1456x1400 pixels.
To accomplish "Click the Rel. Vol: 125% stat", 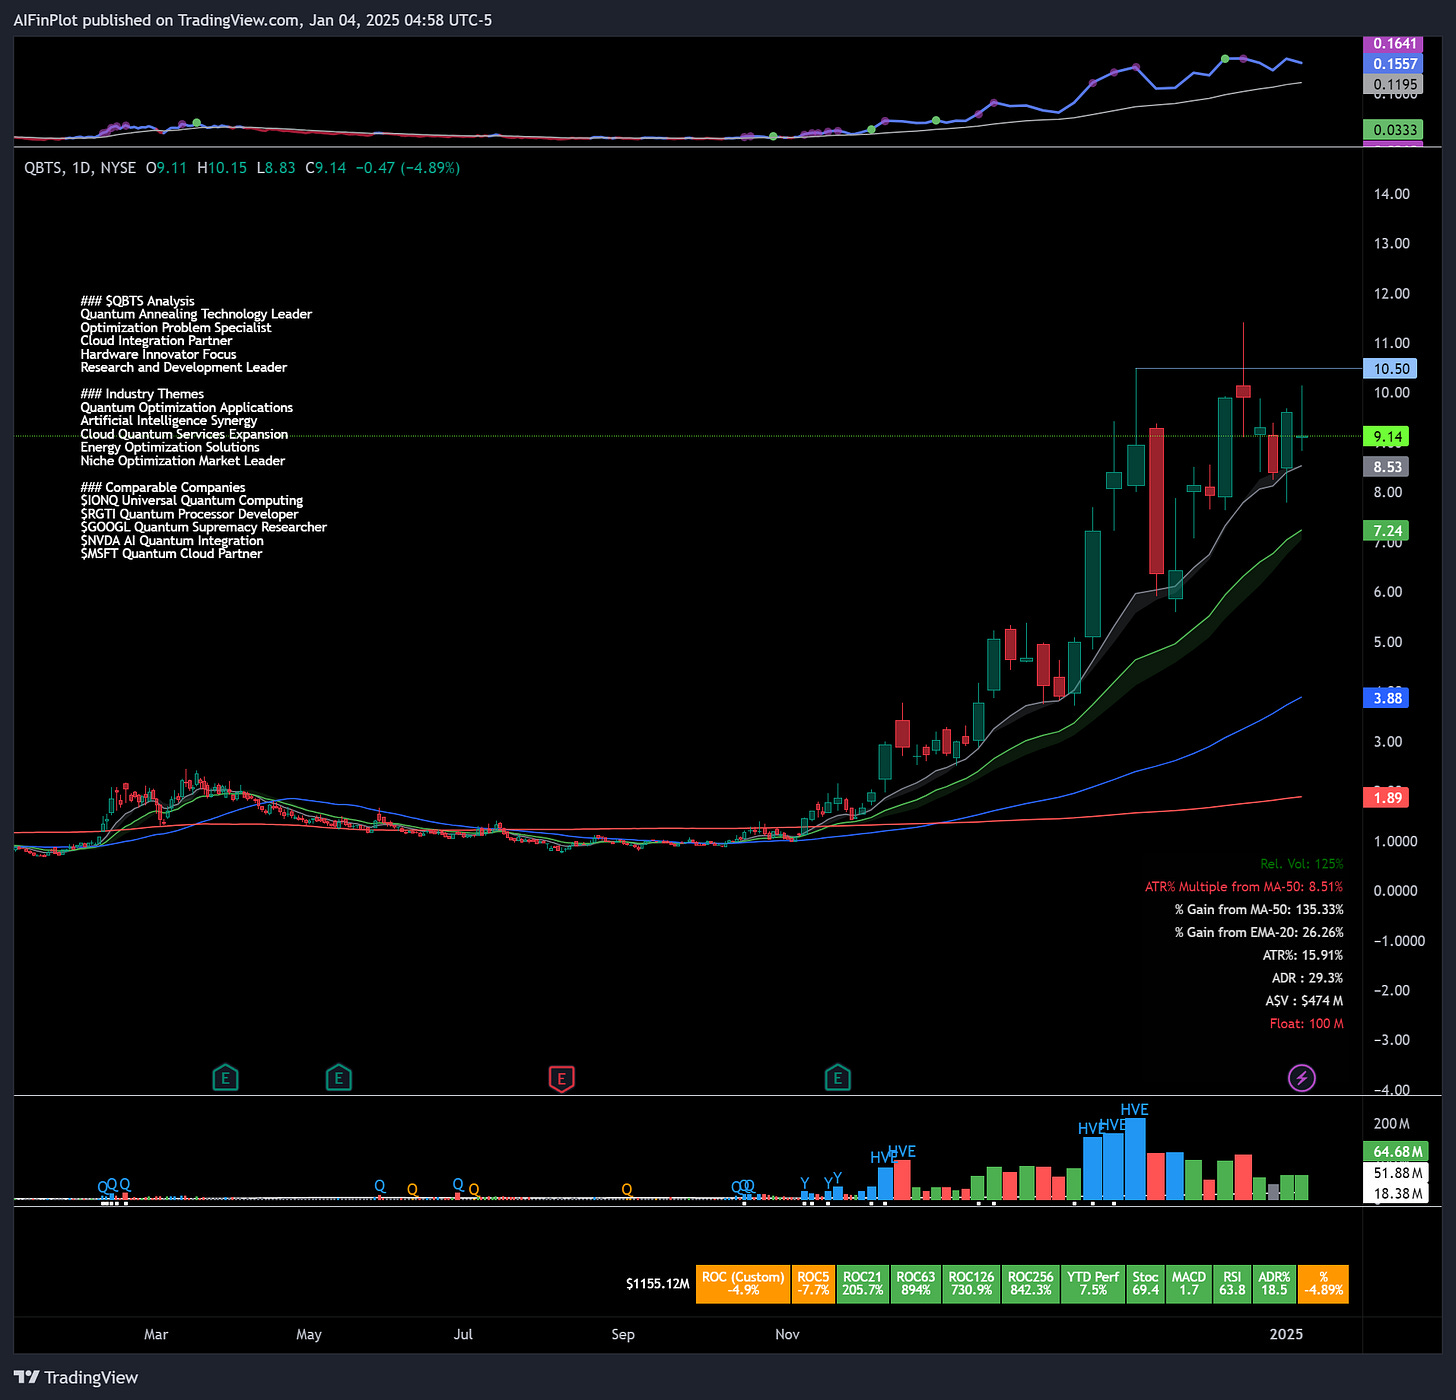I will click(1301, 864).
